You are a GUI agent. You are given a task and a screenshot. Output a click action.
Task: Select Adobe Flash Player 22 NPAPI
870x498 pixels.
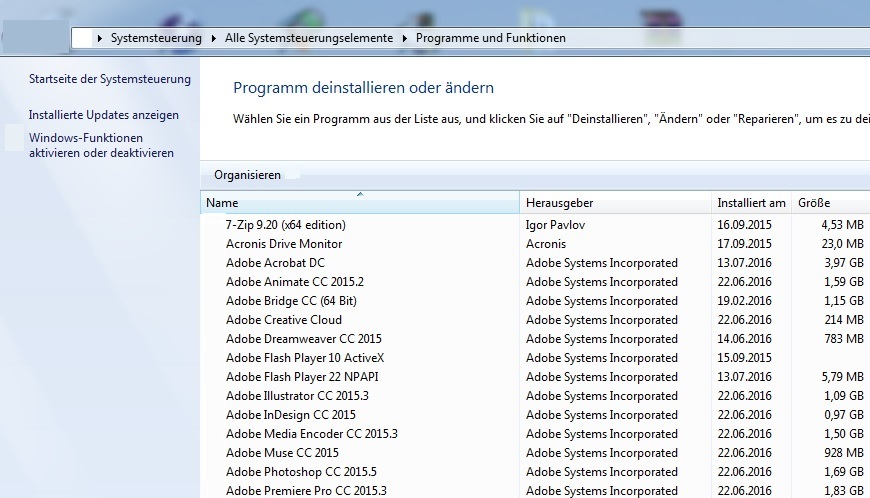coord(302,377)
